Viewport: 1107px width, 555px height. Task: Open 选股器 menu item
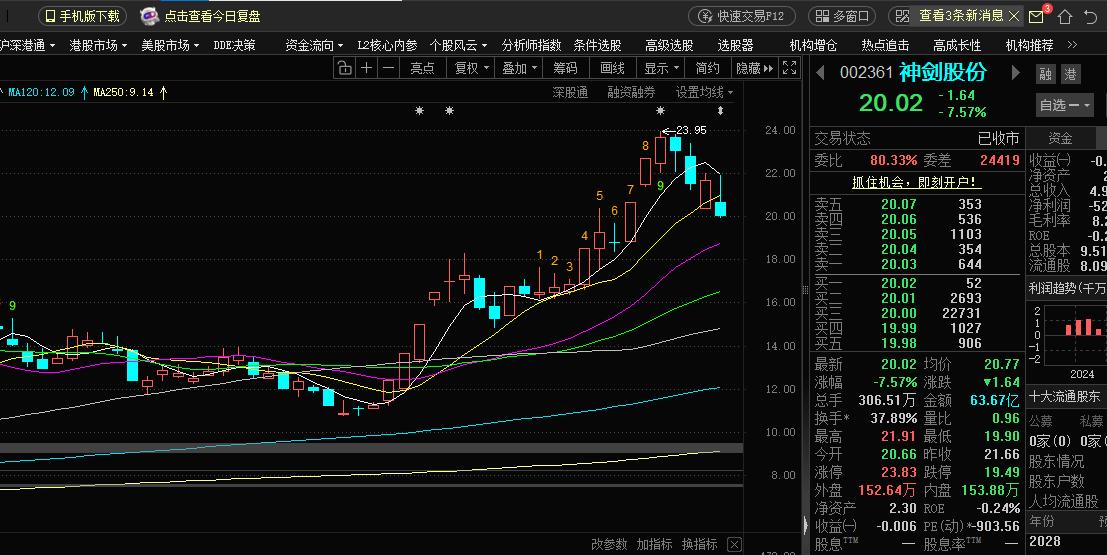(735, 46)
